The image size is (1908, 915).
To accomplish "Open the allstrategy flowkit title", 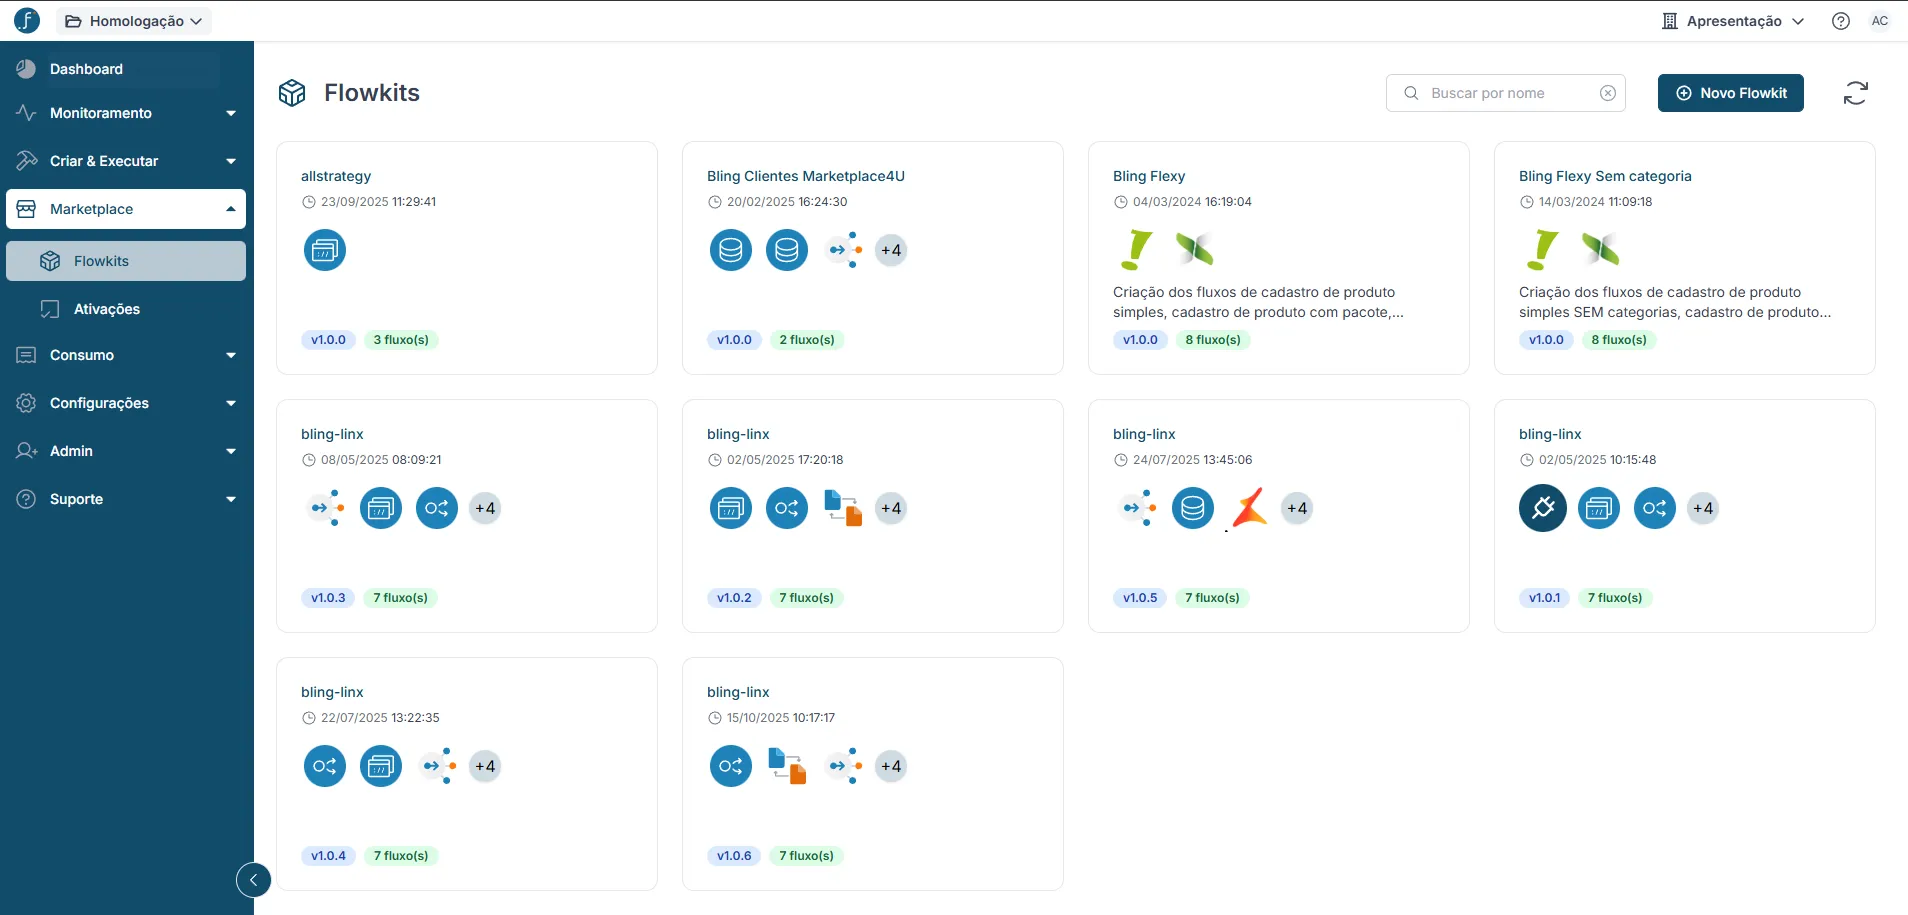I will pyautogui.click(x=336, y=176).
